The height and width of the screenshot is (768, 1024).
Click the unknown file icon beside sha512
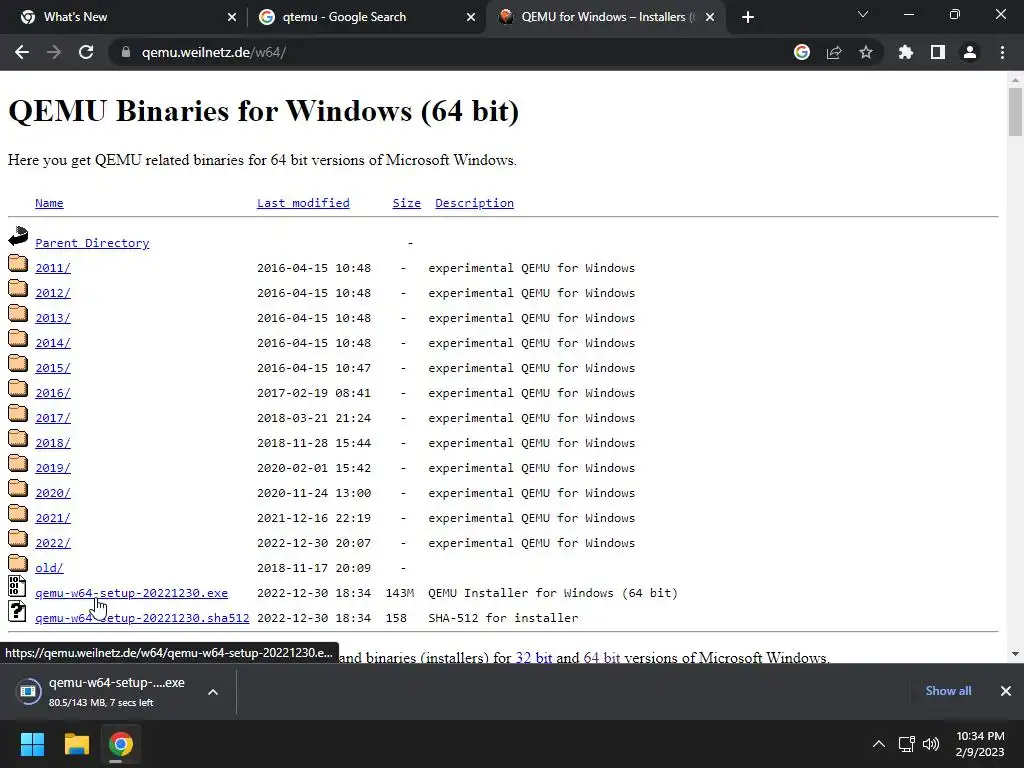pos(17,611)
